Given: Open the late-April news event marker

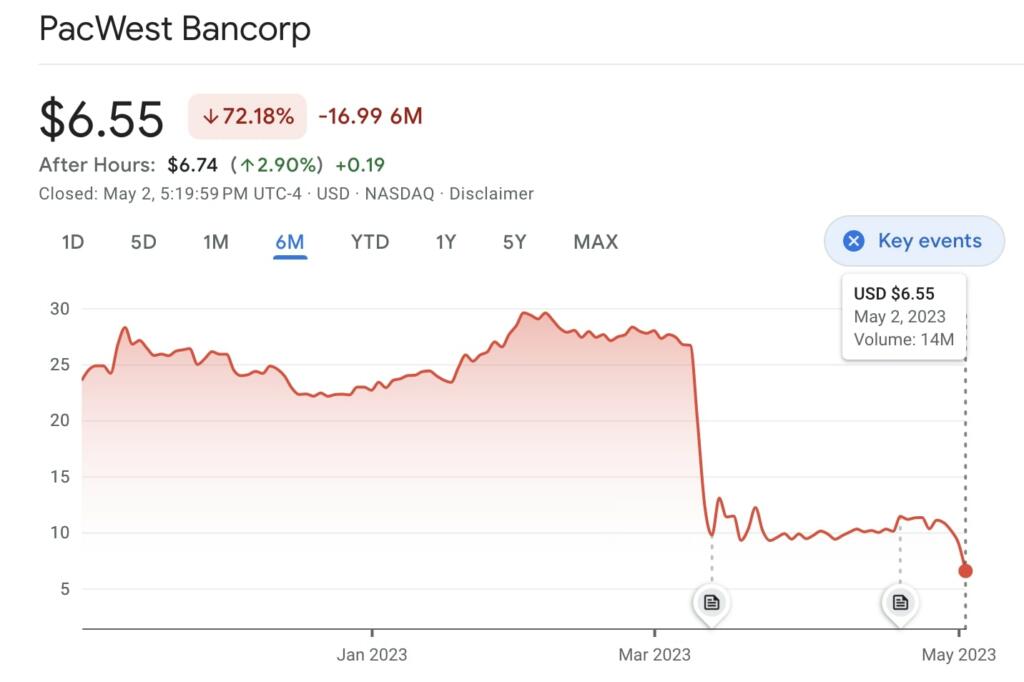Looking at the screenshot, I should (x=900, y=602).
